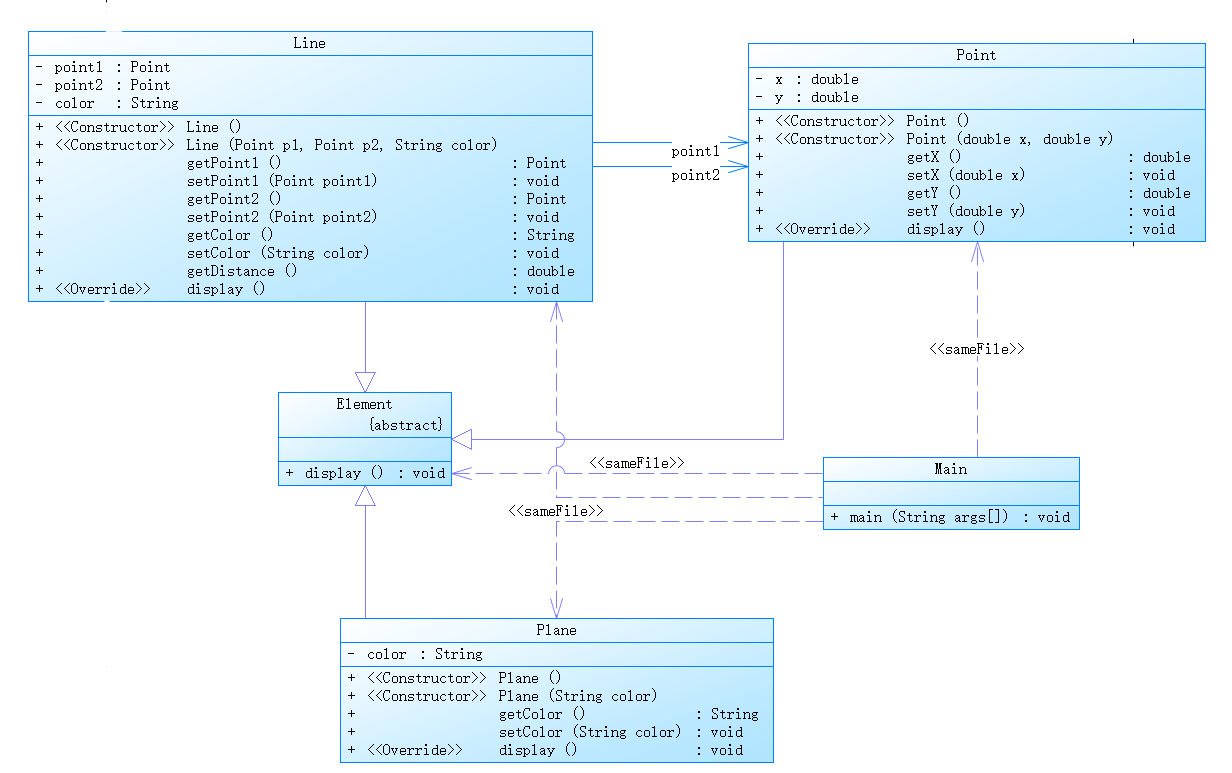The width and height of the screenshot is (1232, 773).
Task: Click the point1 association role label
Action: (x=695, y=152)
